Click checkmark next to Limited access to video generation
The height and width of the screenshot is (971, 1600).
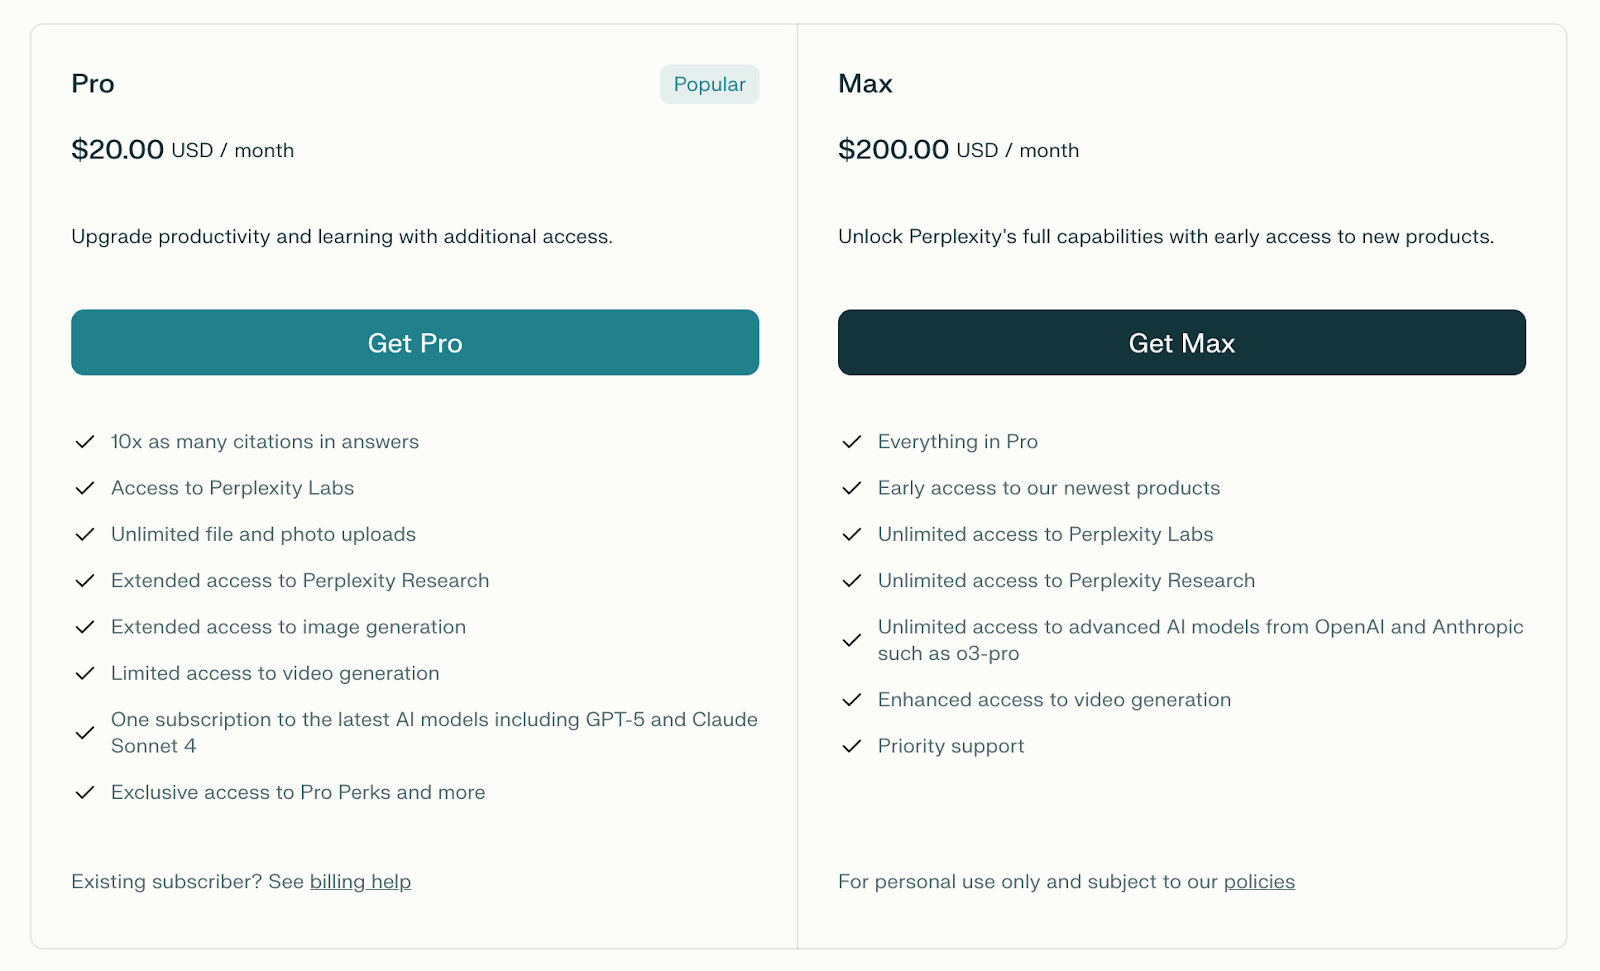pos(85,674)
